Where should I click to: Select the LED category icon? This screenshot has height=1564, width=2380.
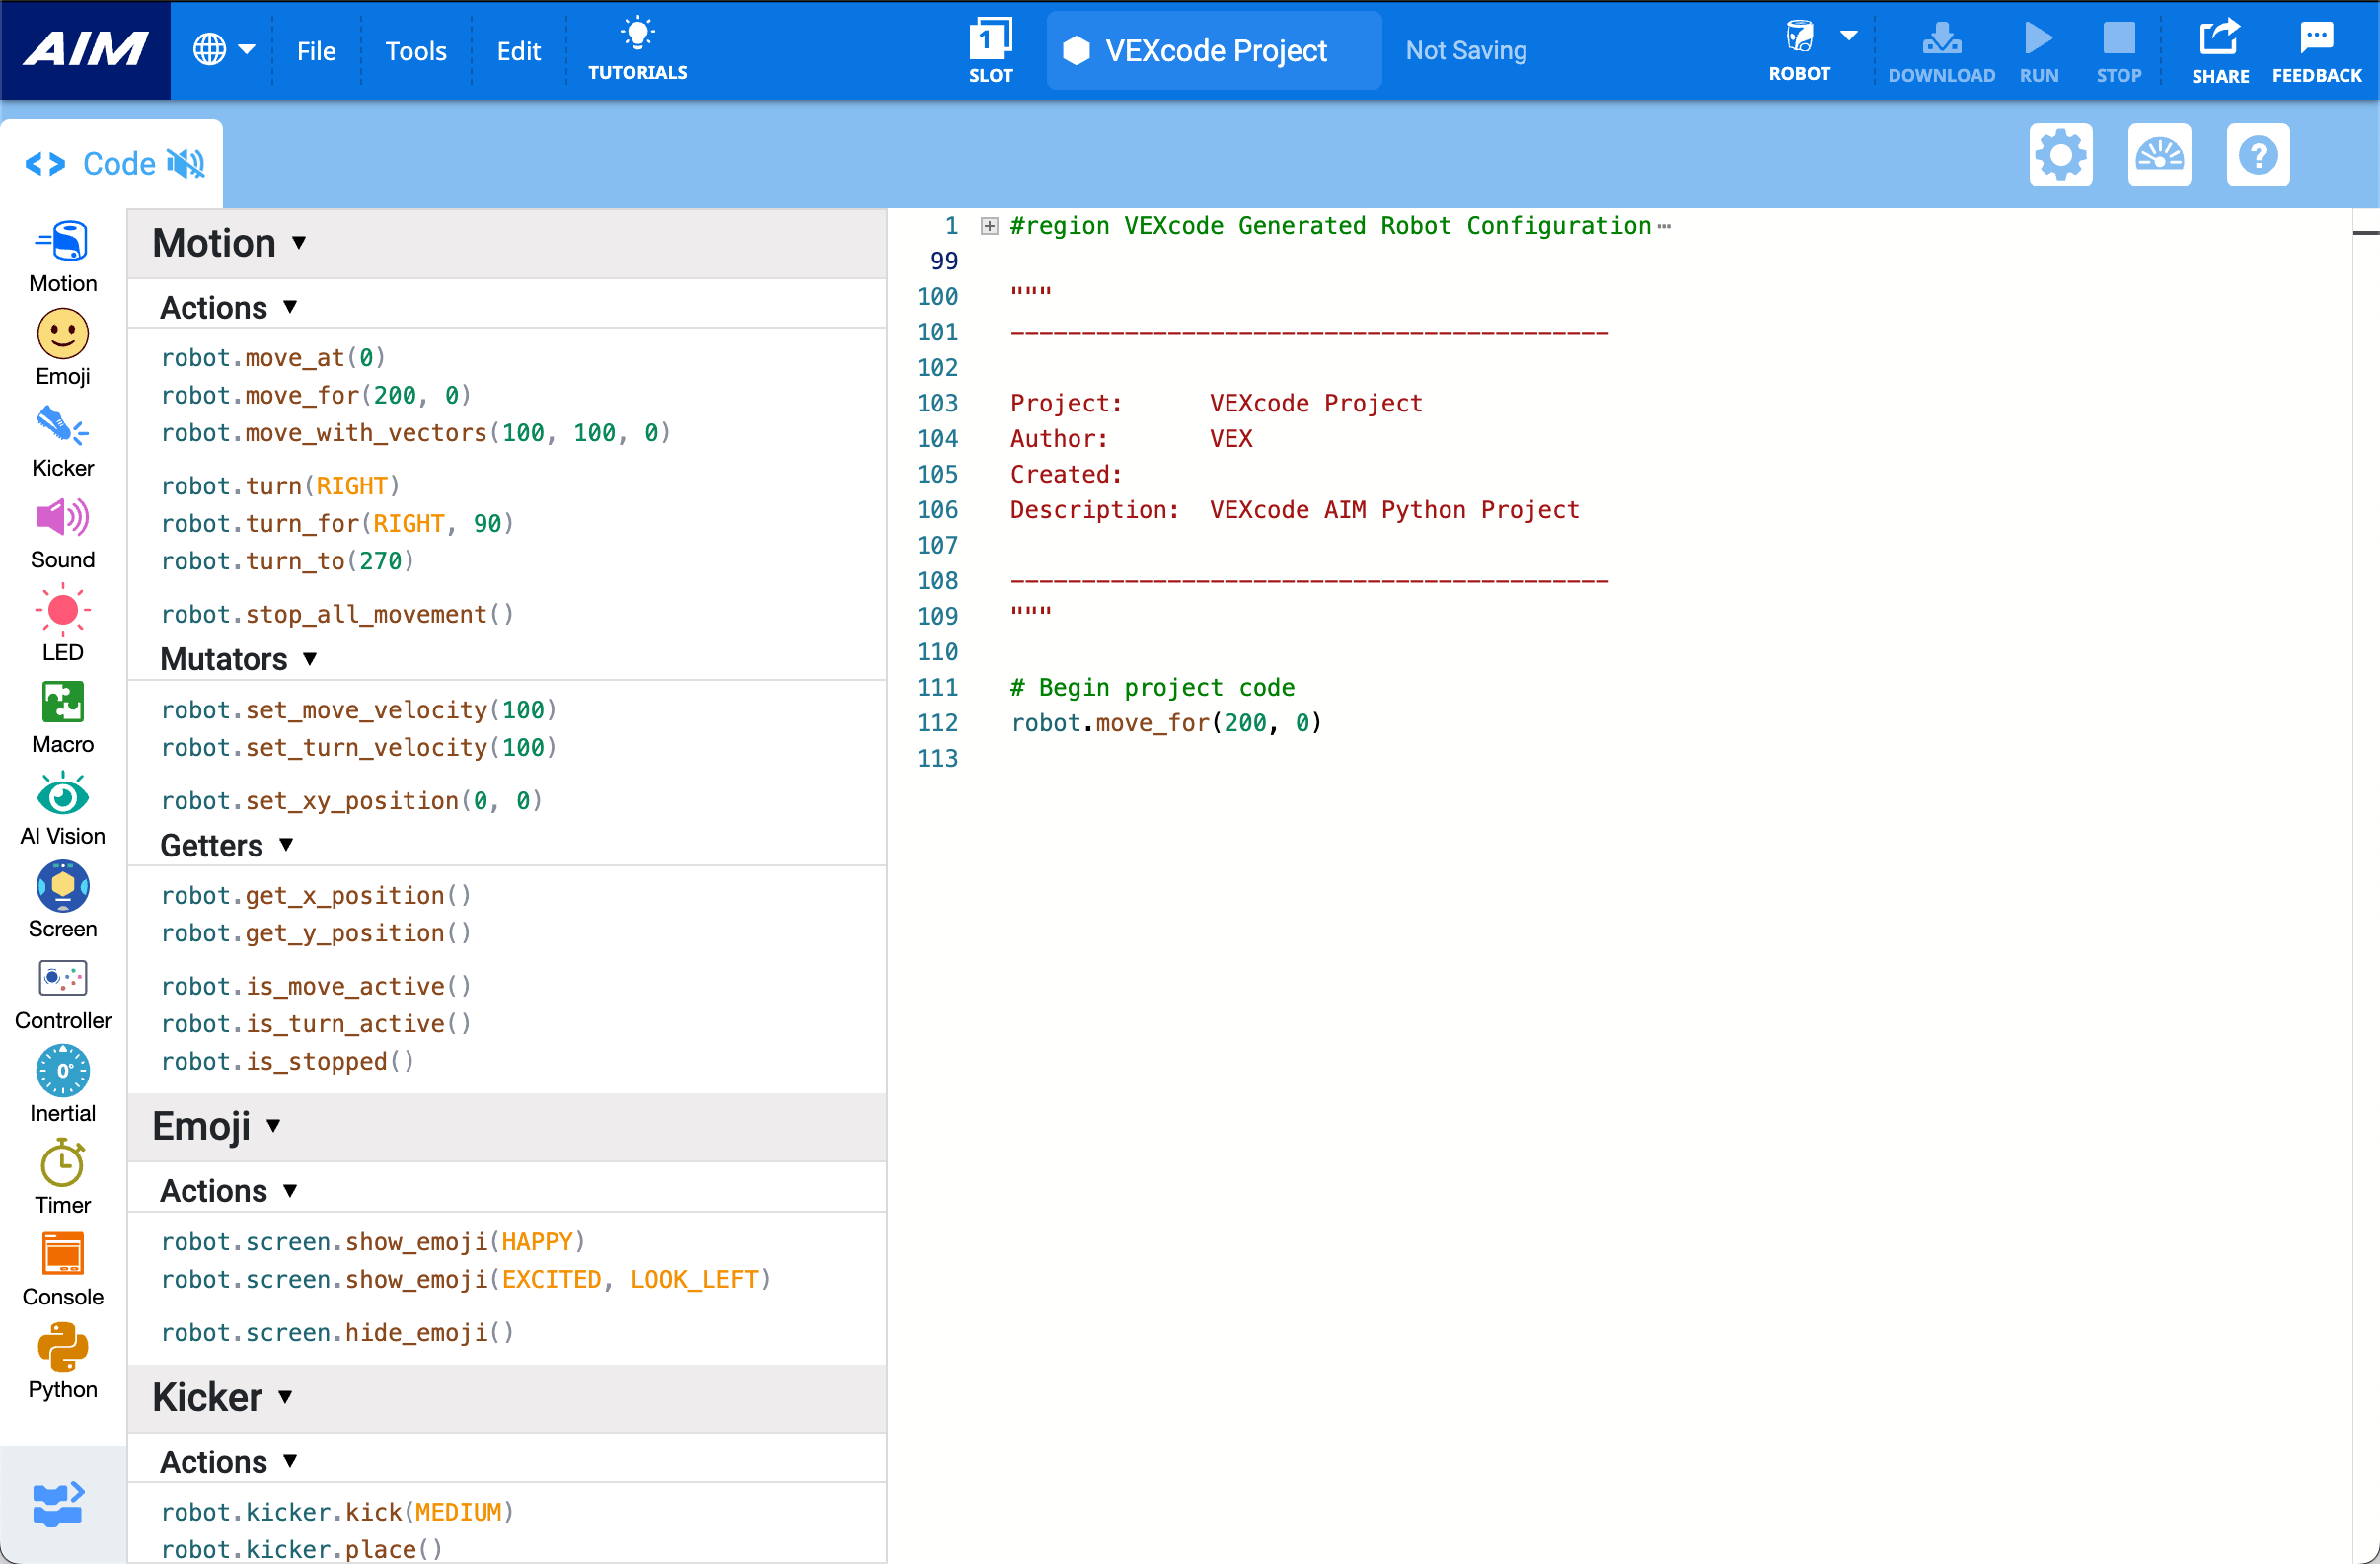click(x=62, y=611)
